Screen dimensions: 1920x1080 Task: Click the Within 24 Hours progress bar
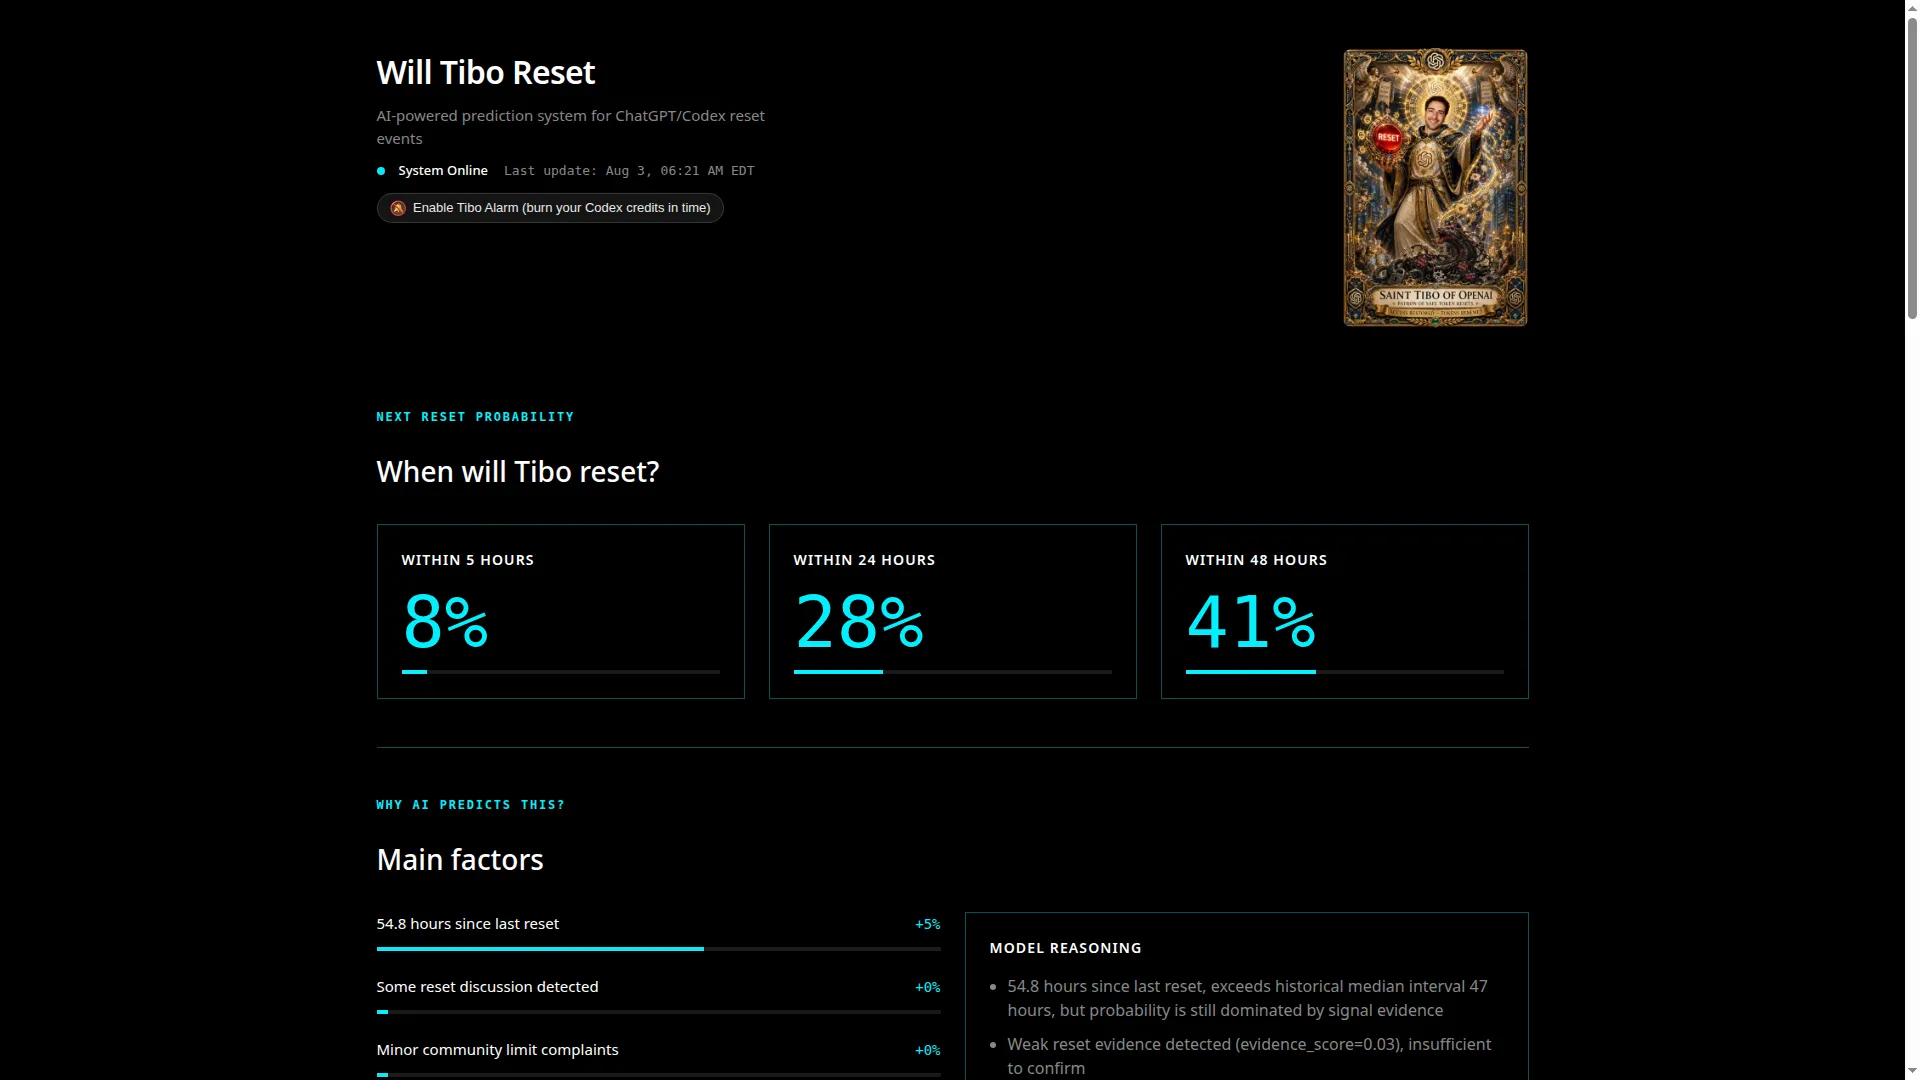[953, 672]
